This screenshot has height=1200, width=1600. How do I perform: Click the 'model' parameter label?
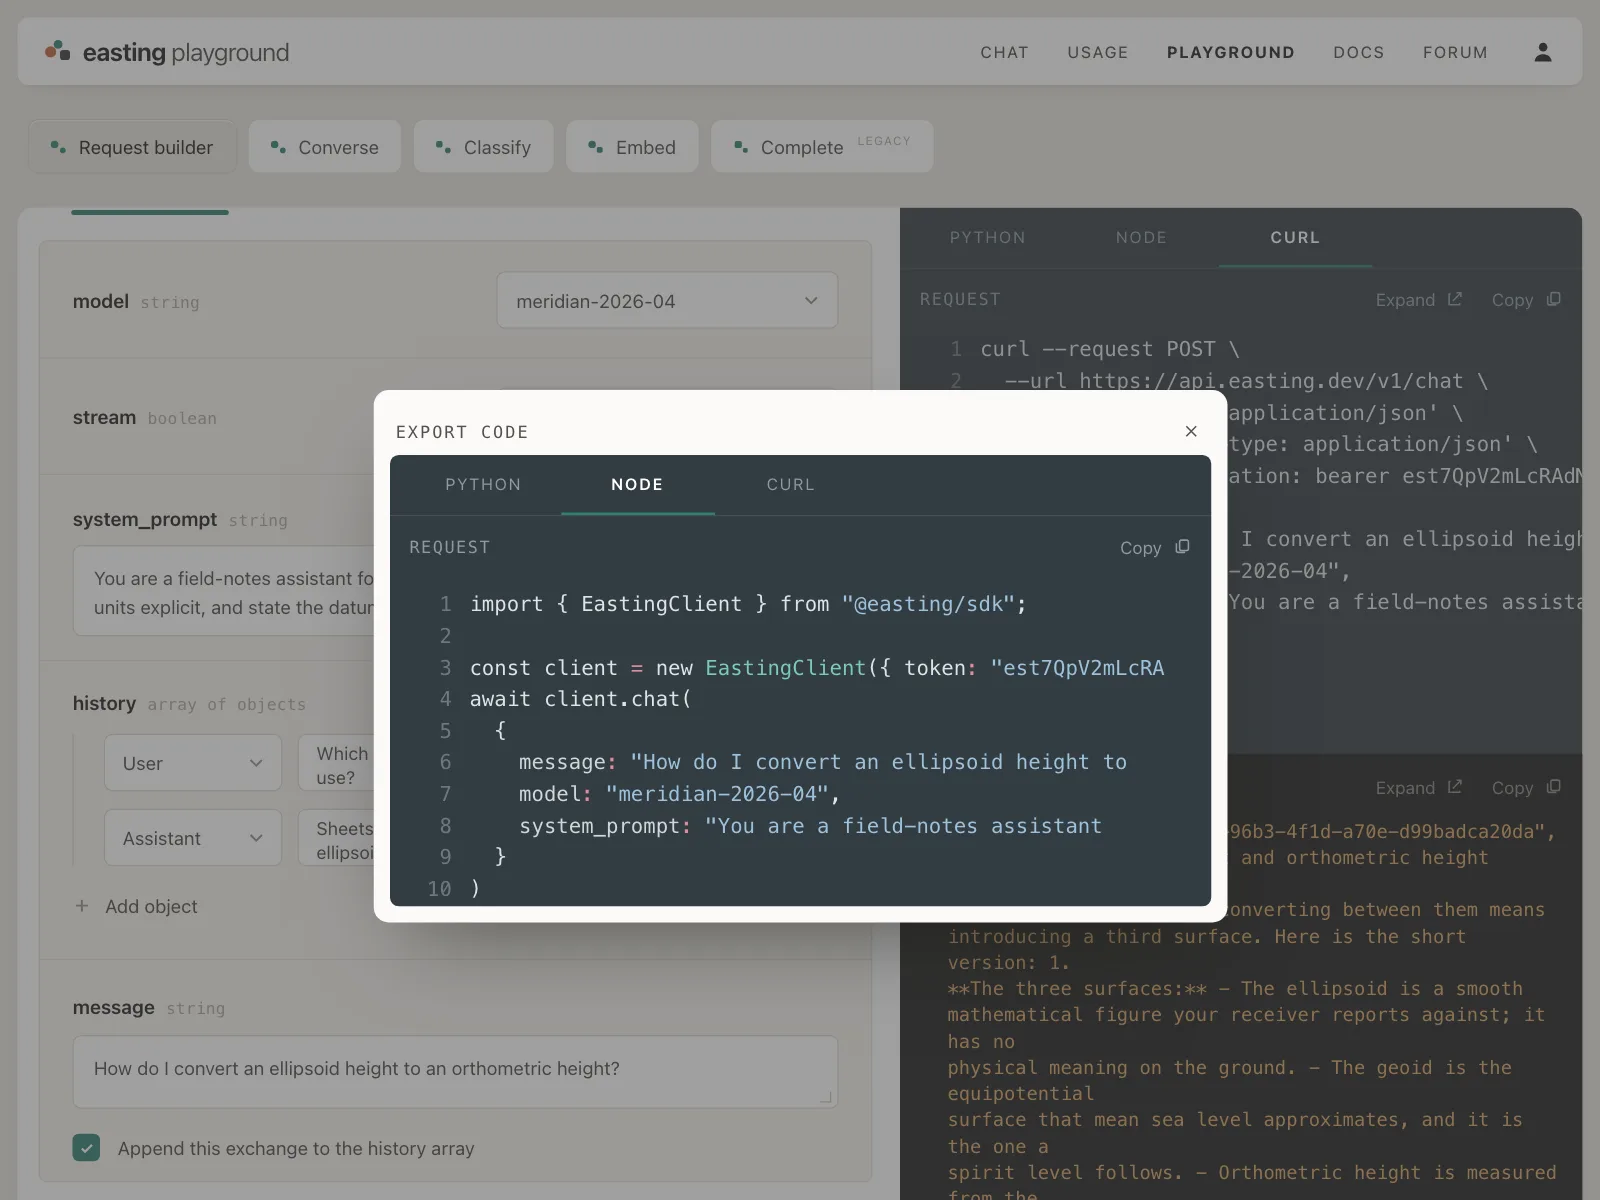[x=100, y=301]
